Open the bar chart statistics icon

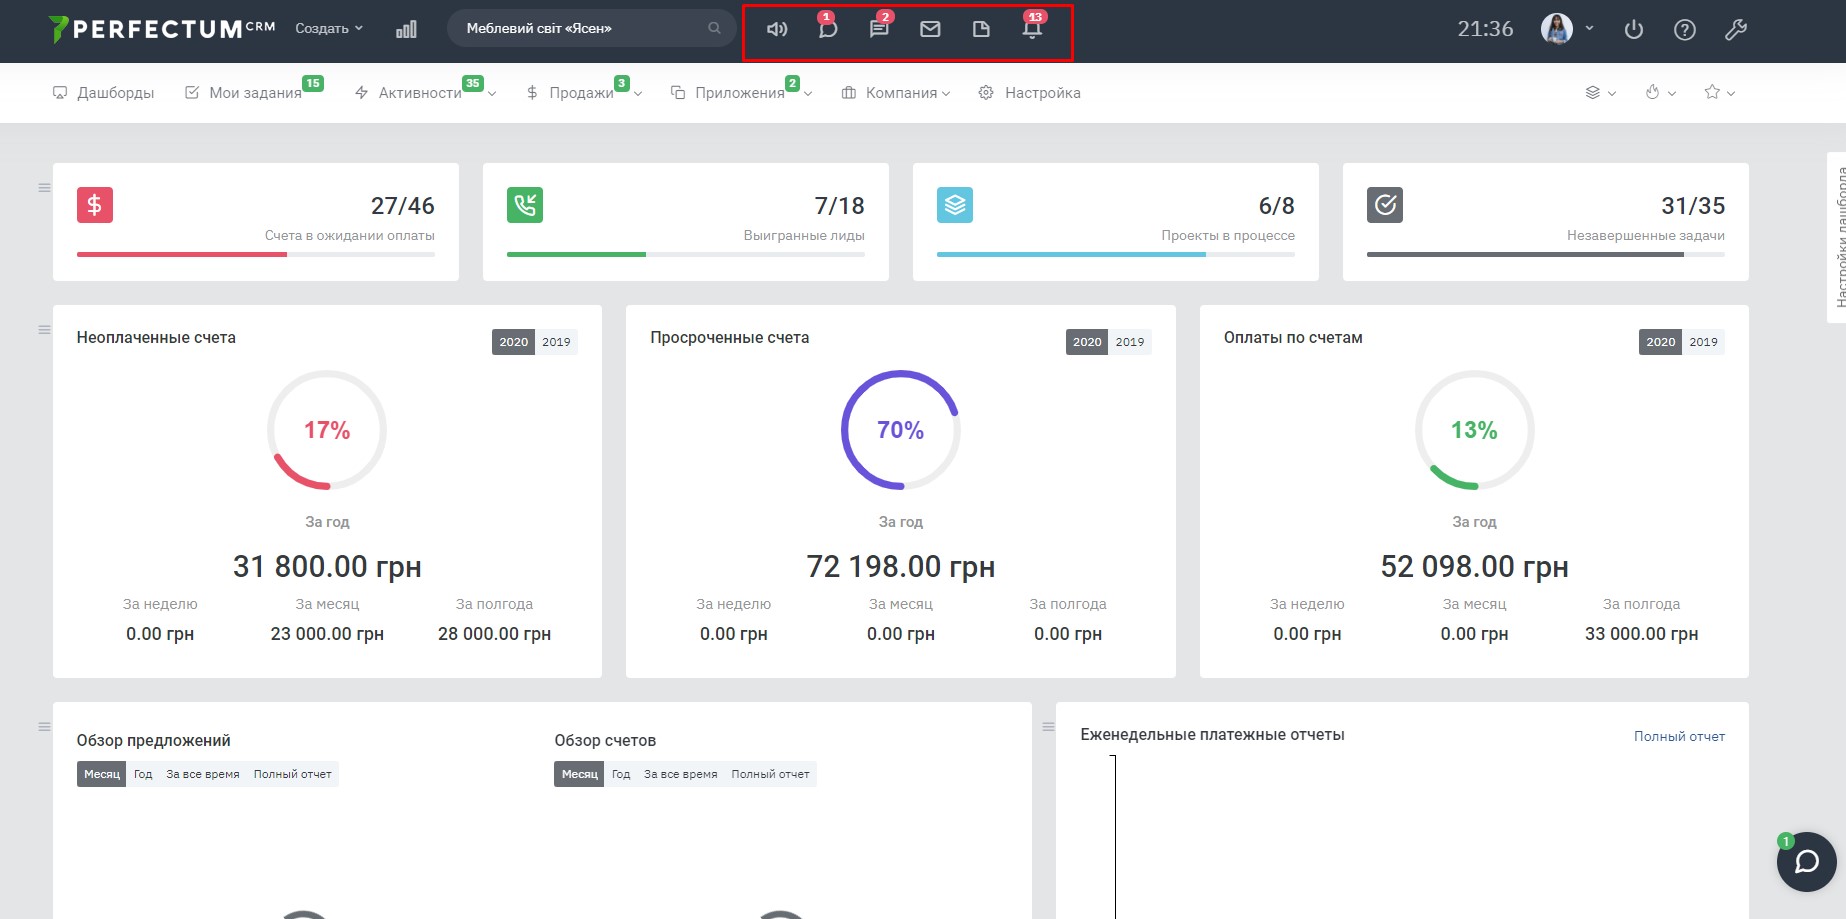pyautogui.click(x=406, y=29)
